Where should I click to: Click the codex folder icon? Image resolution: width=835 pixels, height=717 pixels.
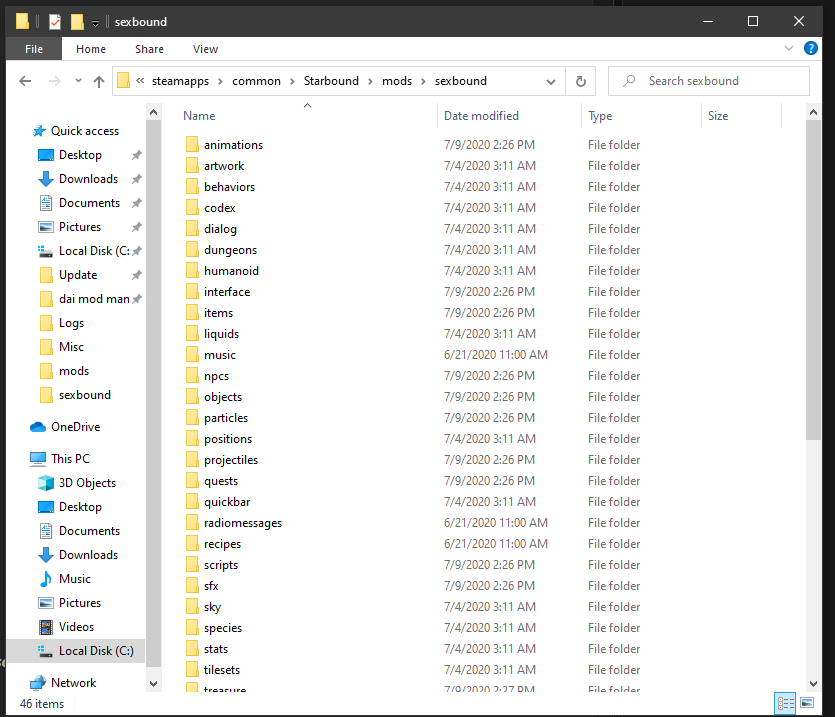click(192, 208)
